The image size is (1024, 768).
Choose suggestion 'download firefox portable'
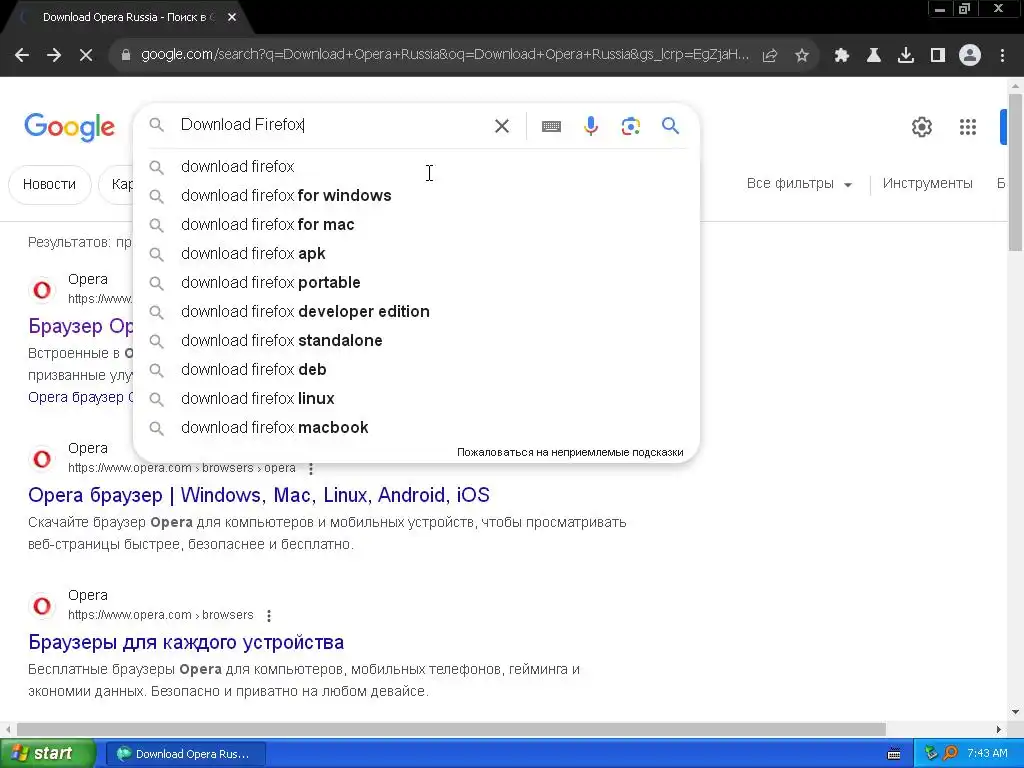click(x=416, y=282)
